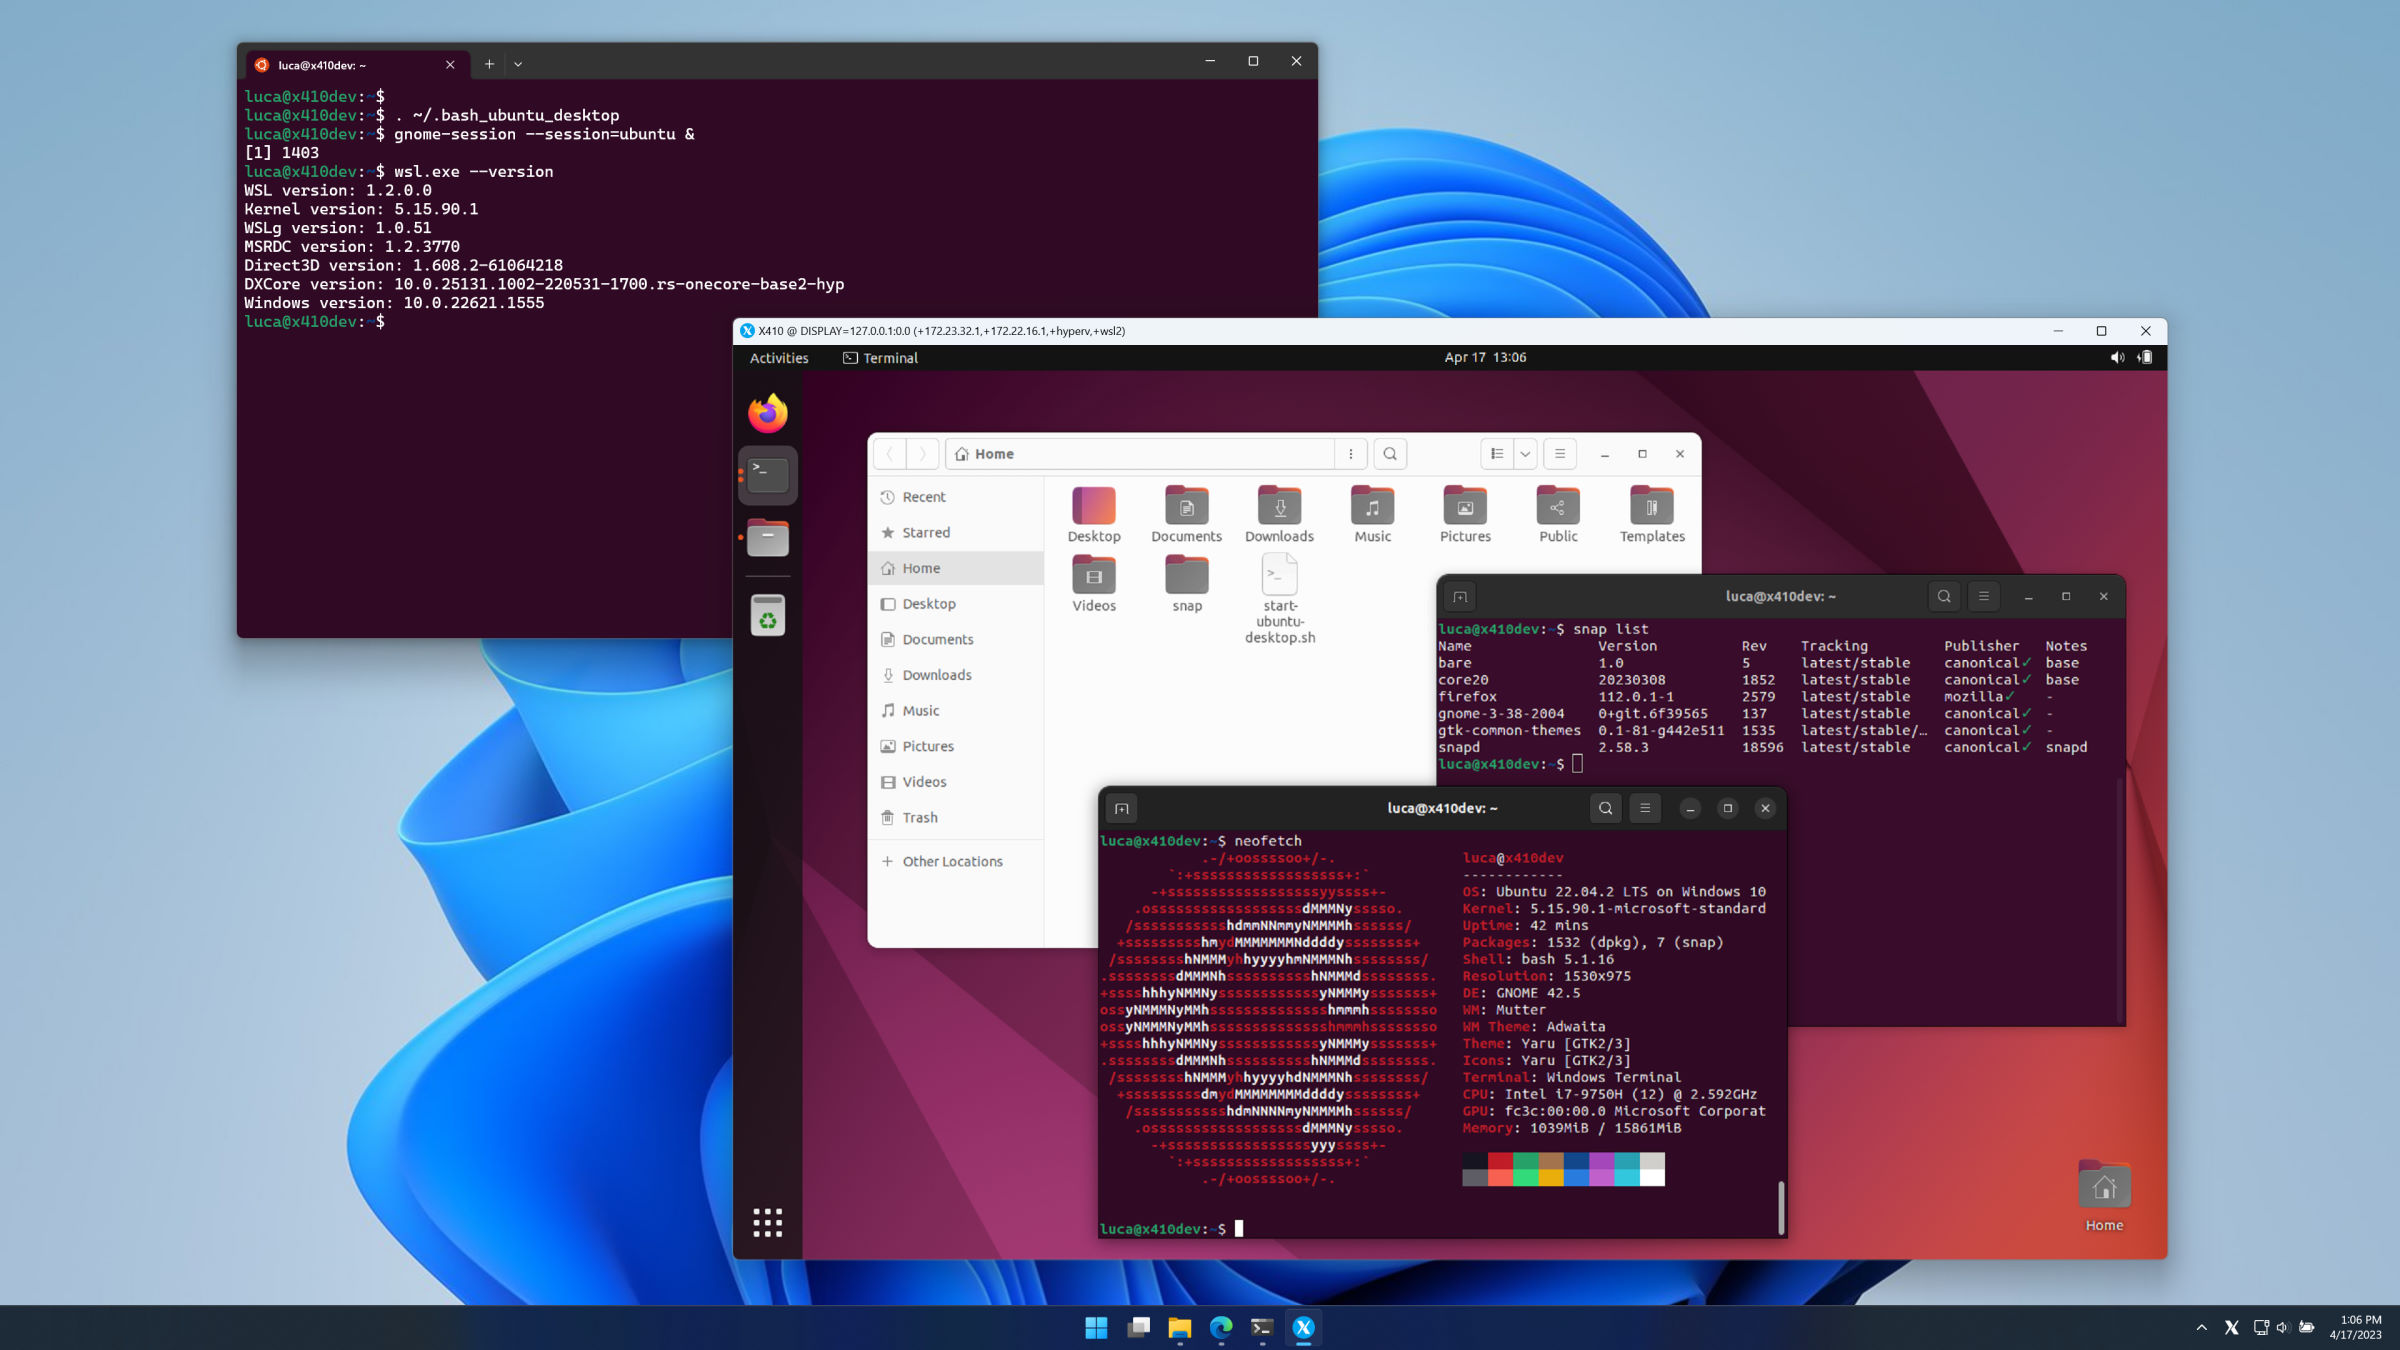
Task: Click the search icon in file manager
Action: 1388,453
